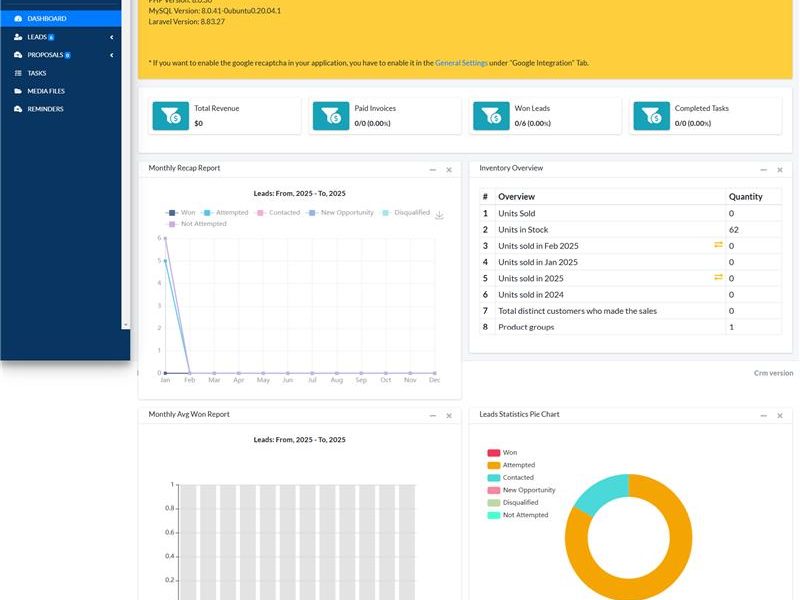Toggle New Opportunity series in Monthly Recap legend

[x=340, y=212]
